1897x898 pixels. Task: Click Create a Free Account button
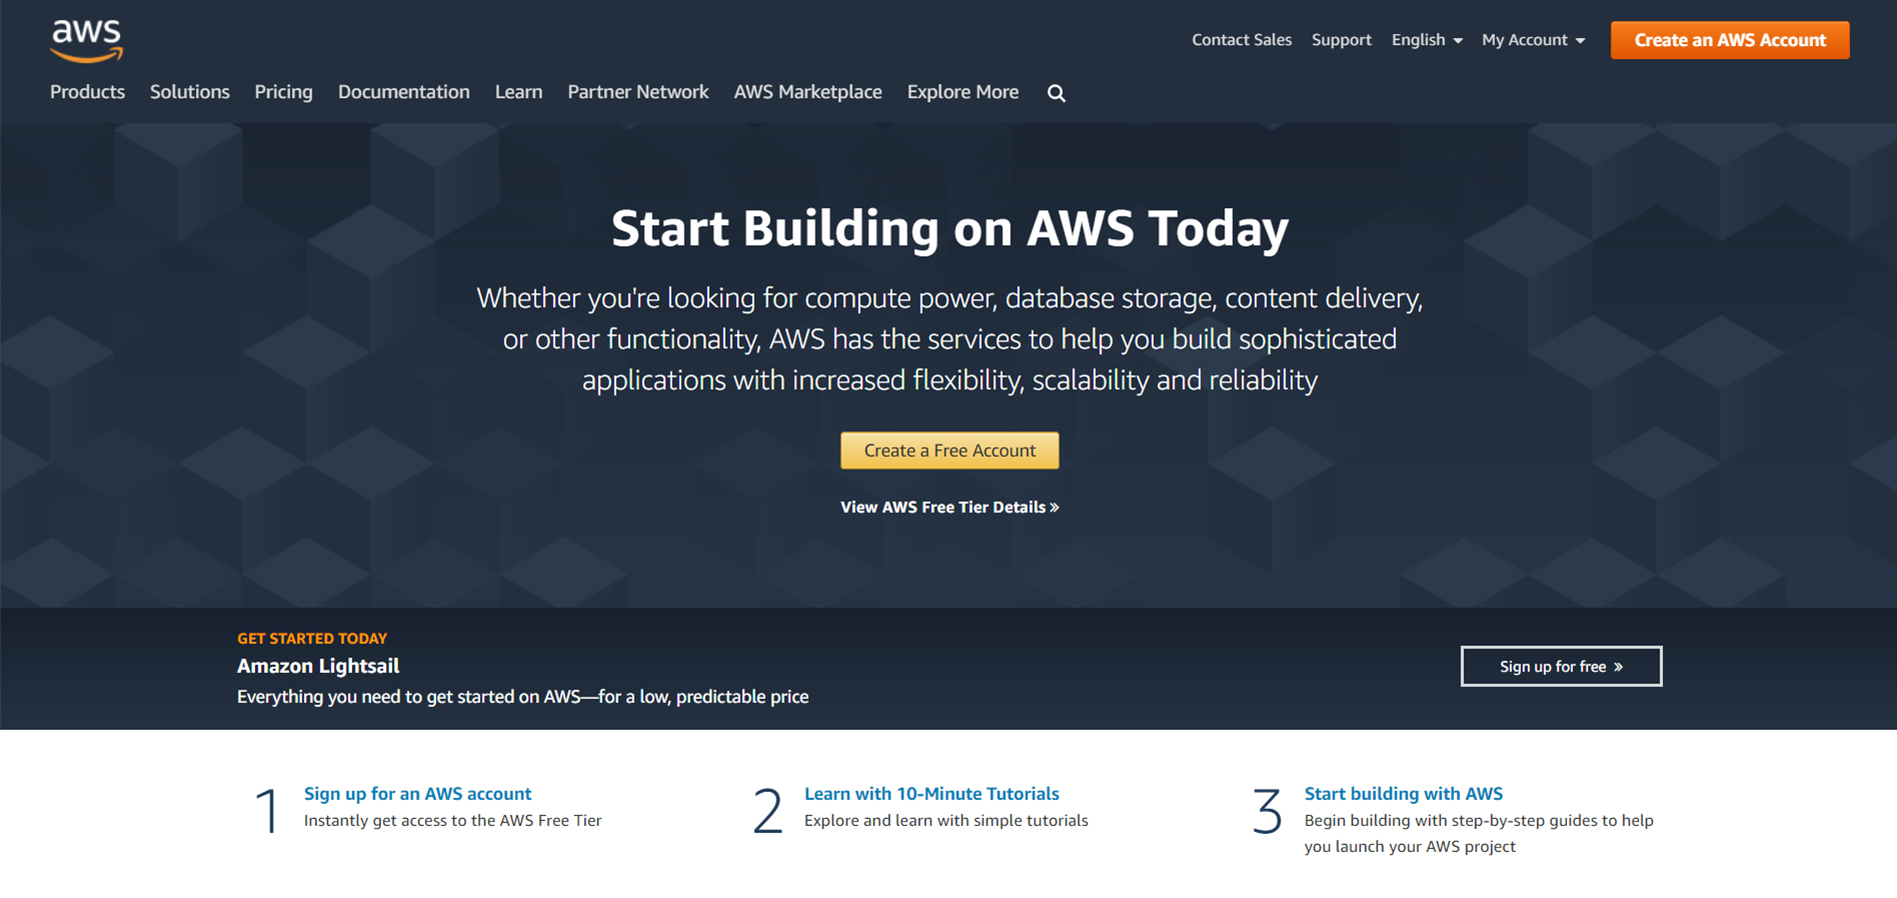[950, 450]
